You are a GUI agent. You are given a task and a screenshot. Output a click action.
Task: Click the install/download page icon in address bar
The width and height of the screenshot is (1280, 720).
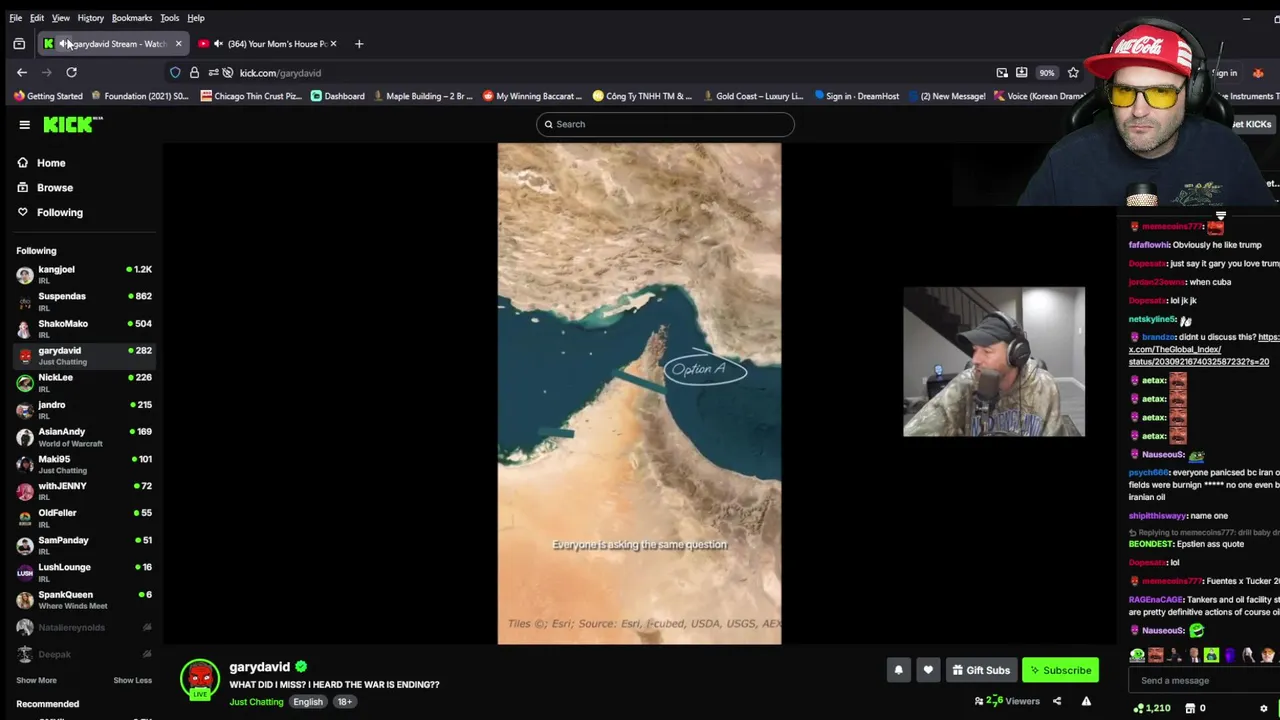click(1021, 73)
